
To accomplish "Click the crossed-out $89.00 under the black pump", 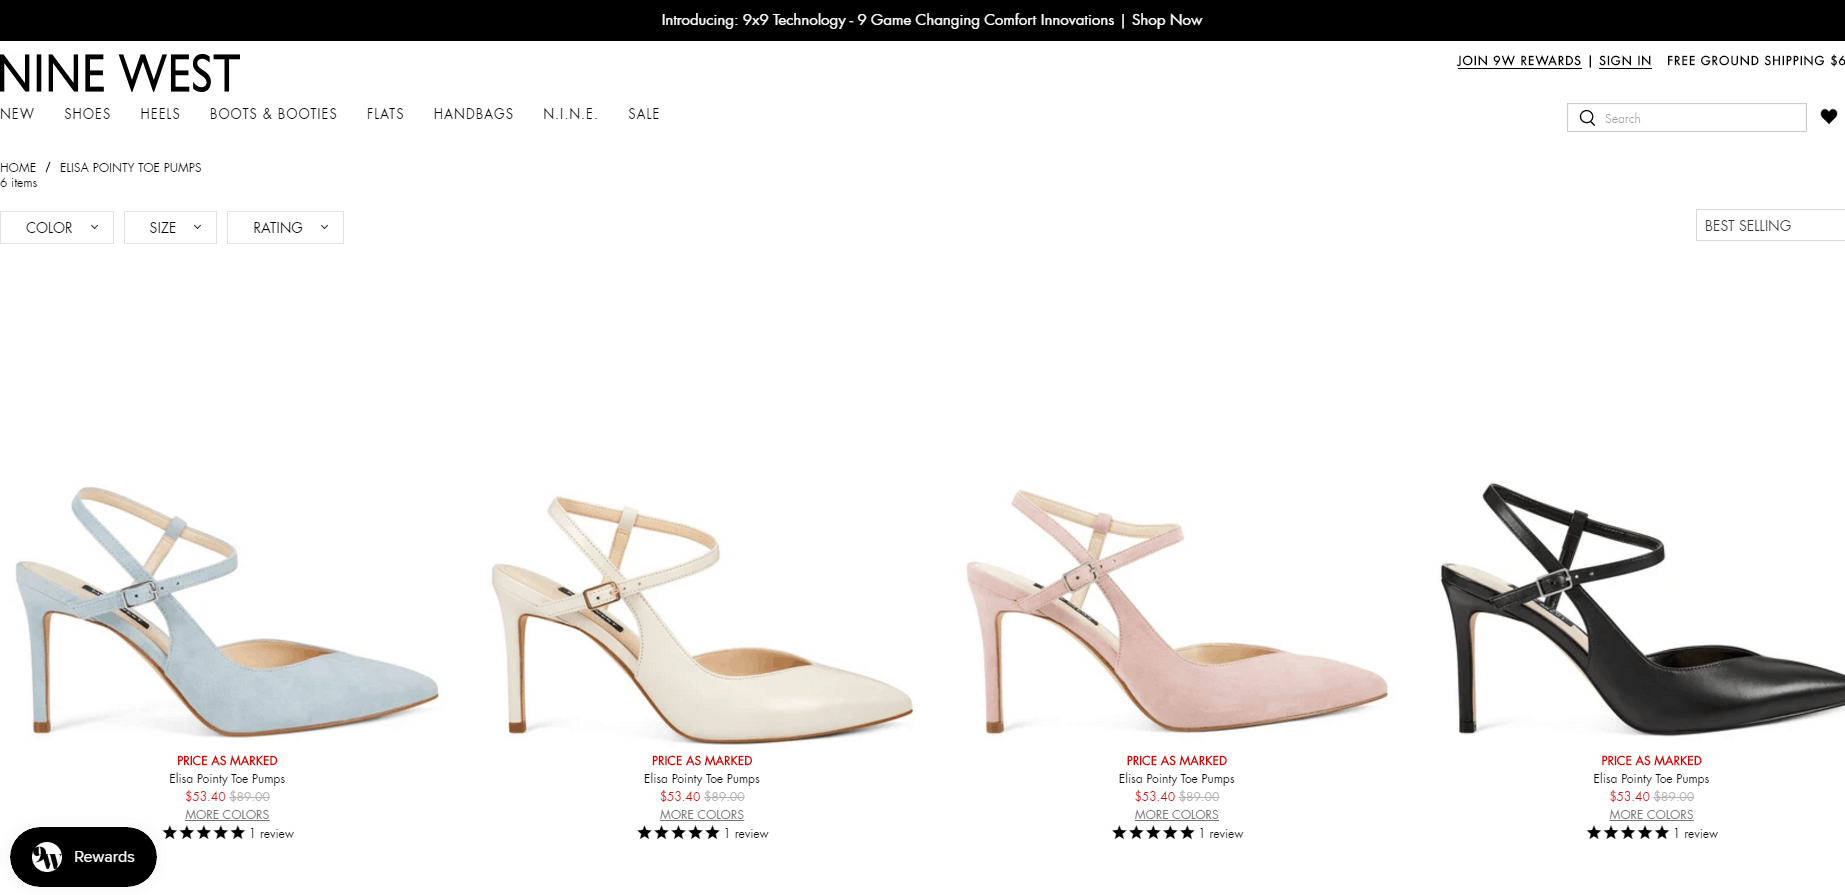I will [1674, 797].
